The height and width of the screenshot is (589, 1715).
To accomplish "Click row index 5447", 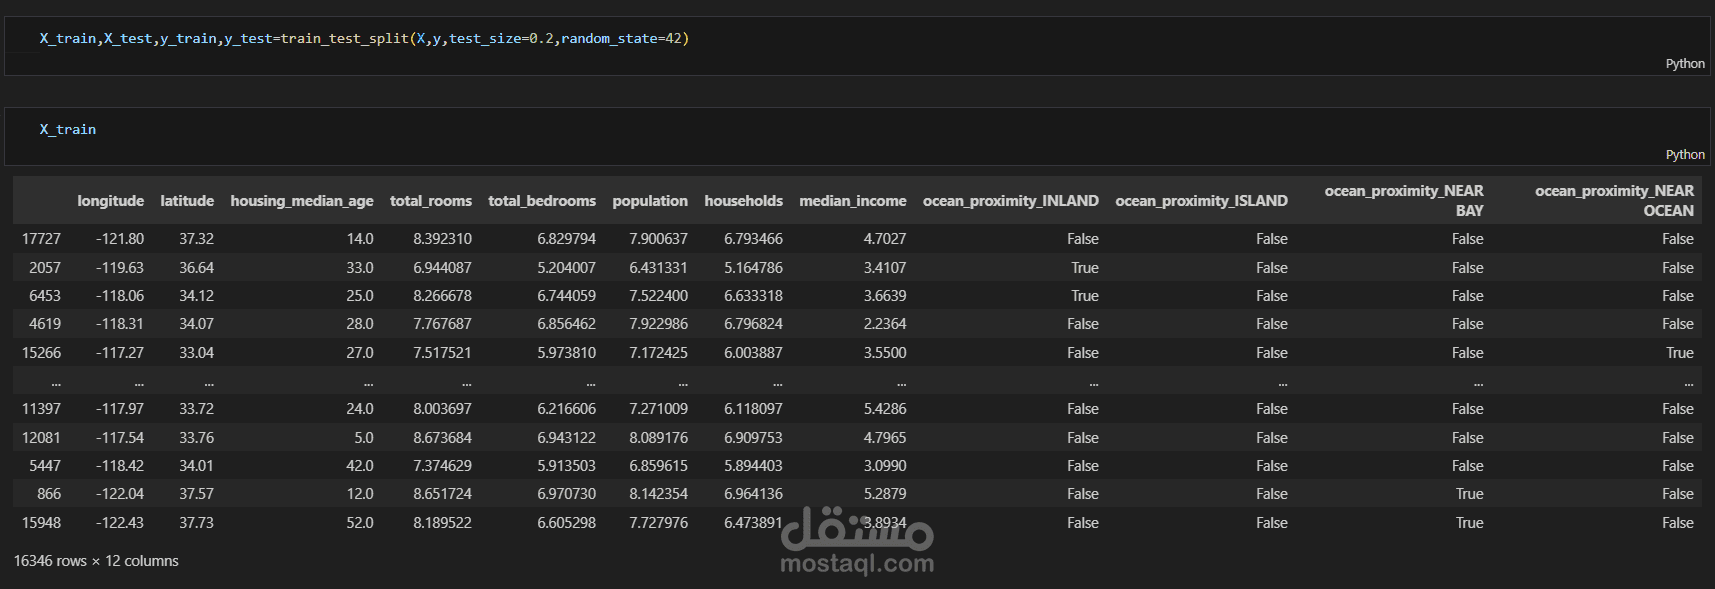I will click(45, 466).
